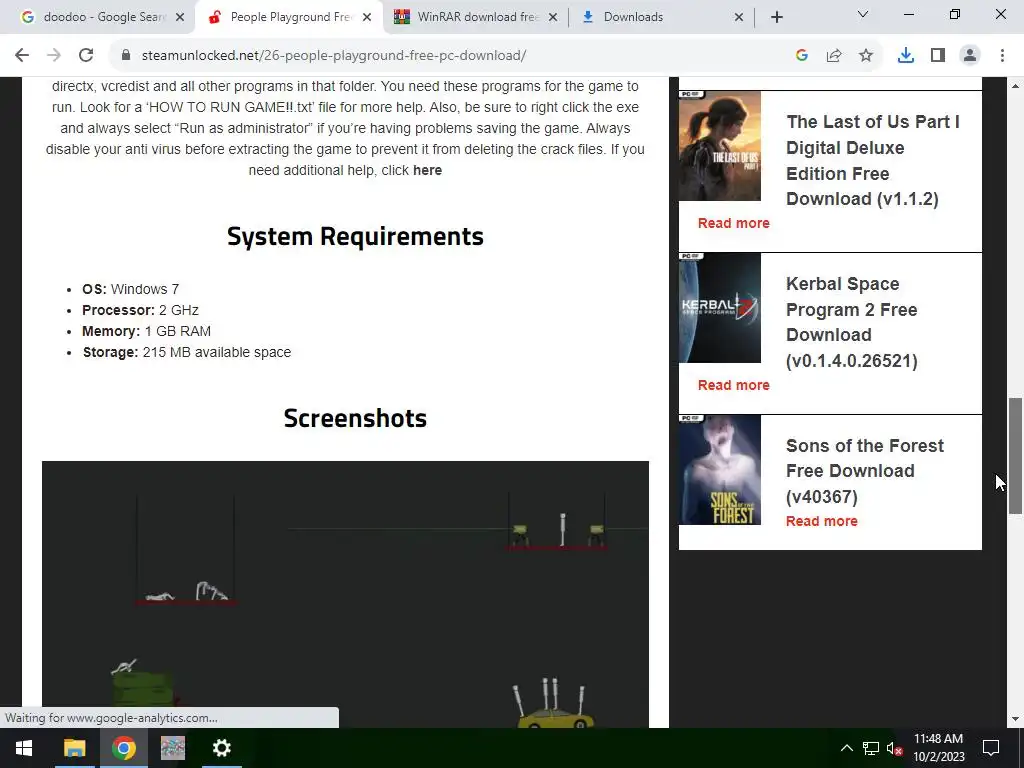Open The Last of Us Part I title link

(x=872, y=160)
